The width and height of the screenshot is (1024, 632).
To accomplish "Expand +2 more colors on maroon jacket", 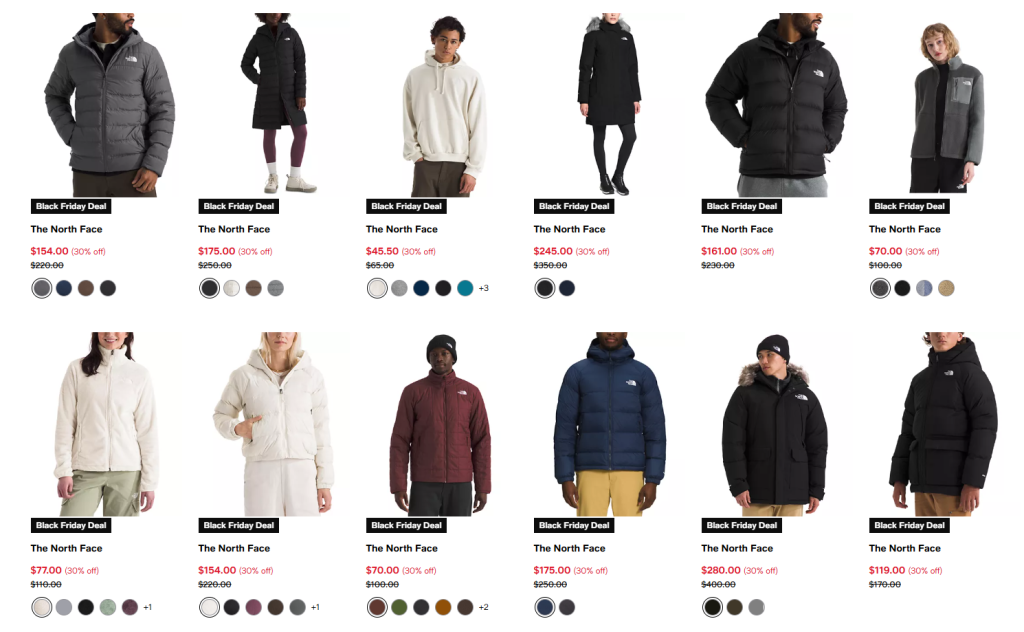I will point(483,607).
